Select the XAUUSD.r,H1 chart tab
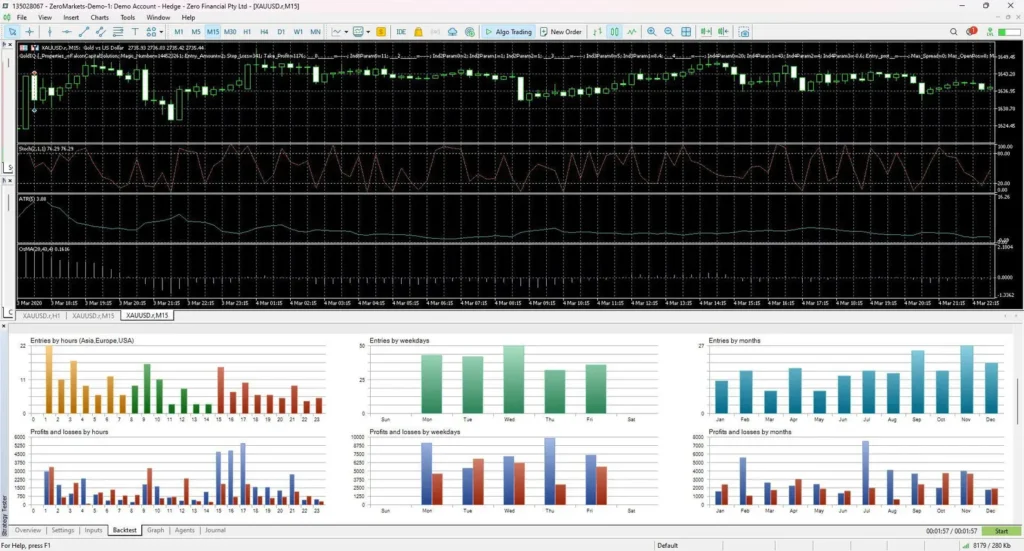 tap(41, 316)
